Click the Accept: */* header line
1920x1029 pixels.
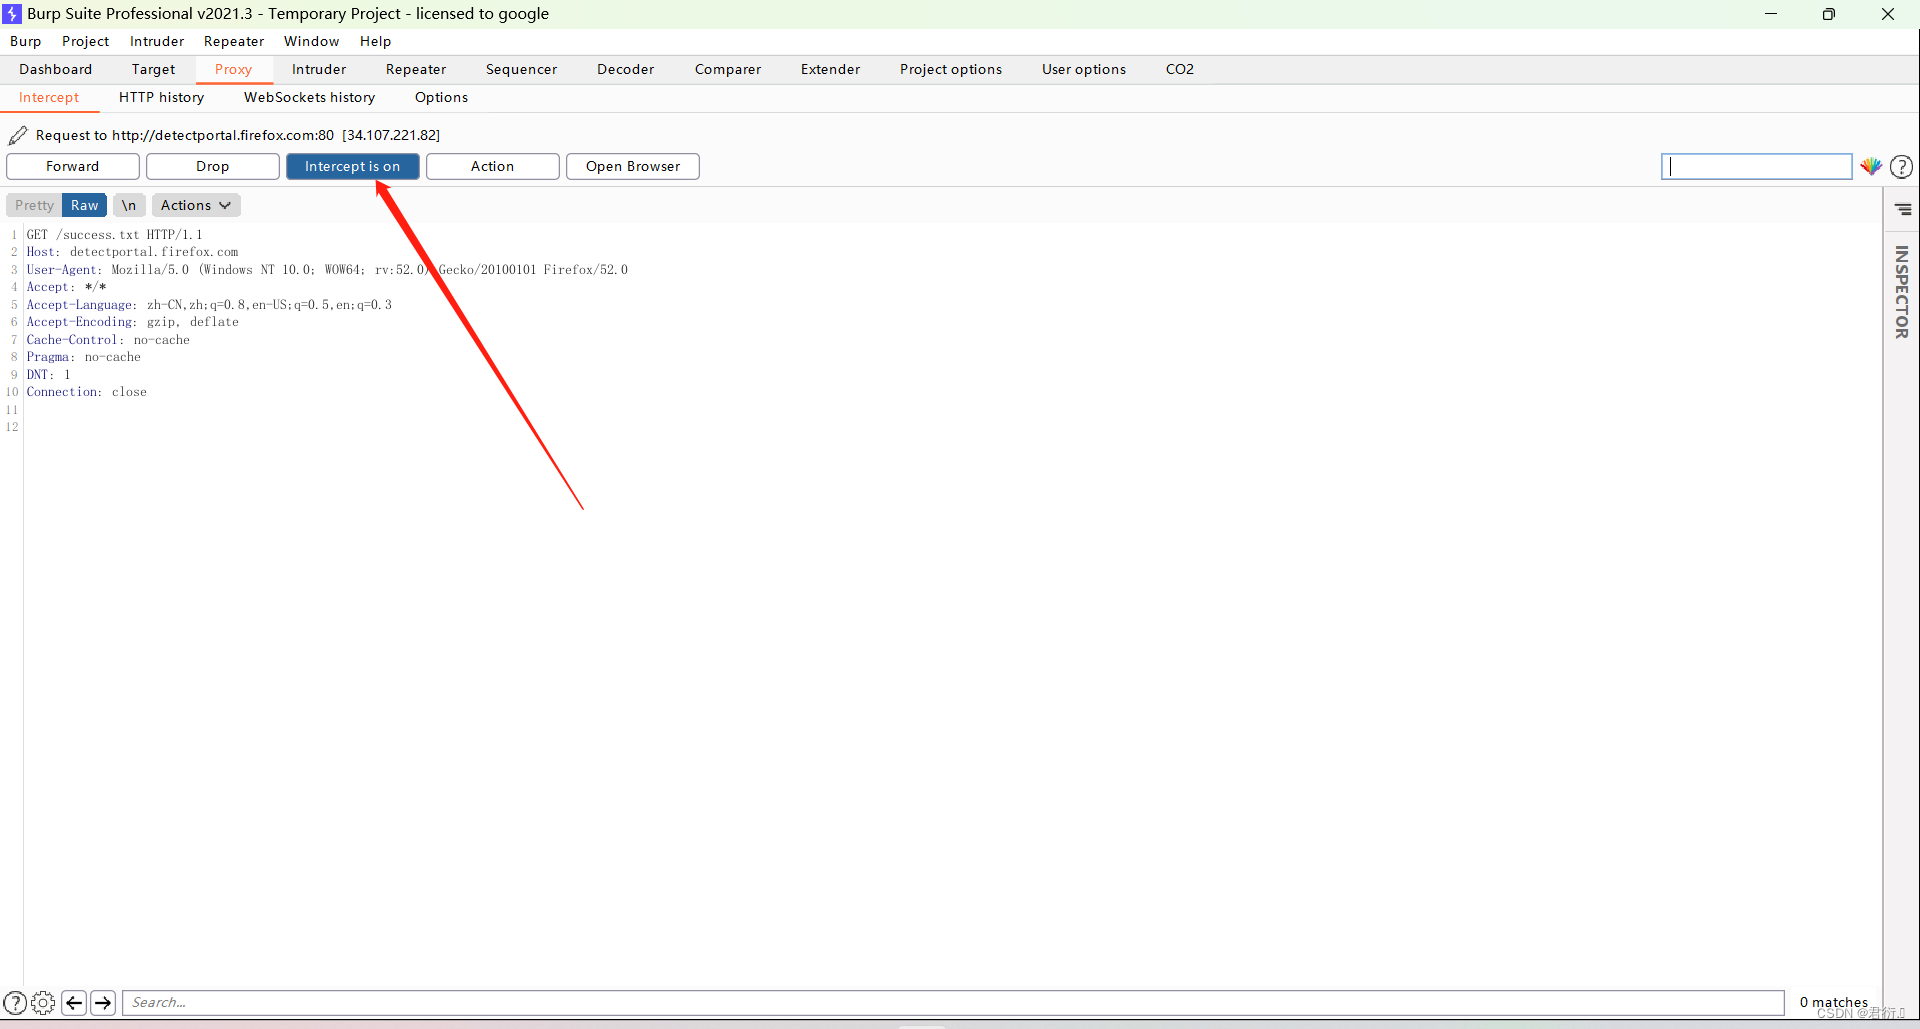[66, 287]
